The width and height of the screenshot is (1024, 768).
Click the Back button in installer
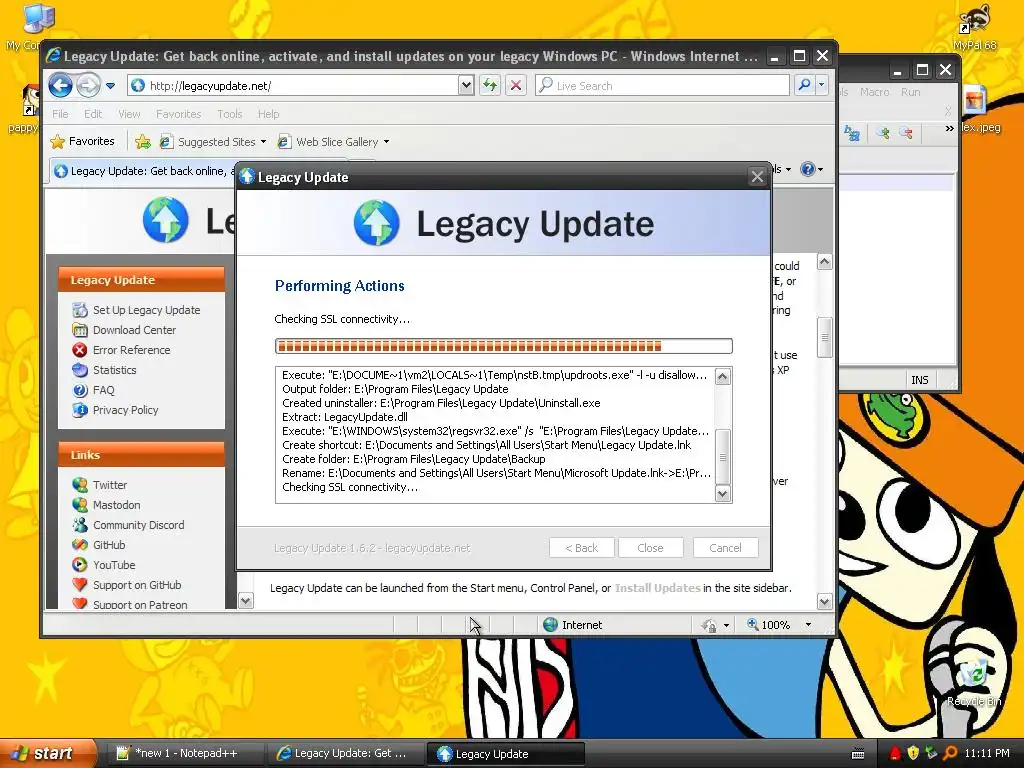pos(581,548)
